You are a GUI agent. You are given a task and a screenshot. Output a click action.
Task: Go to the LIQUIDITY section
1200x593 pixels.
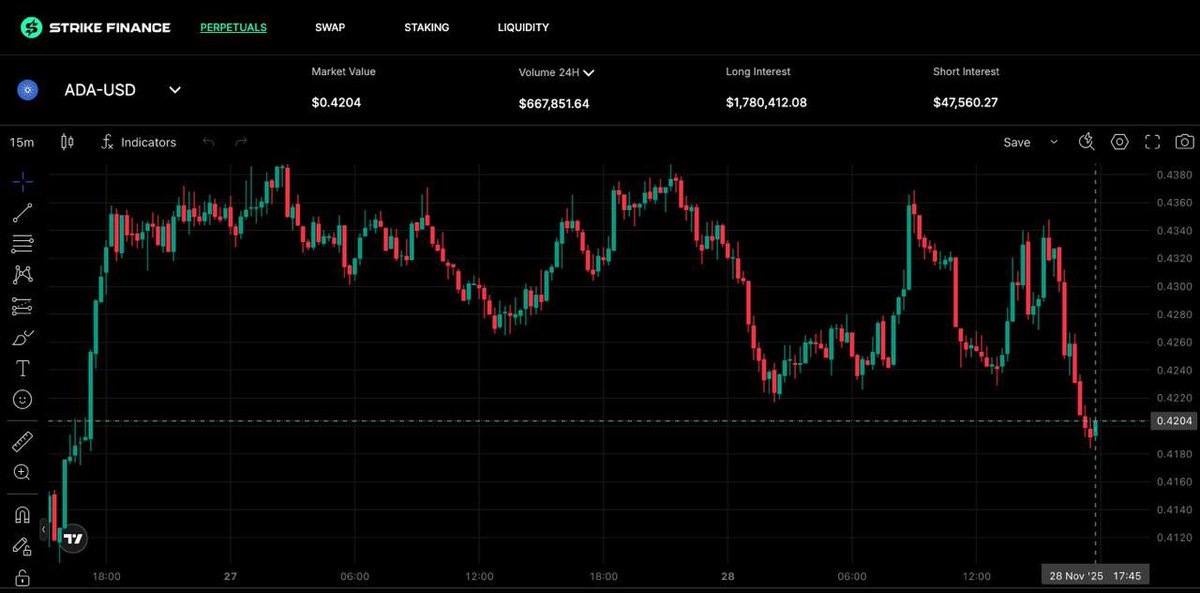[523, 28]
